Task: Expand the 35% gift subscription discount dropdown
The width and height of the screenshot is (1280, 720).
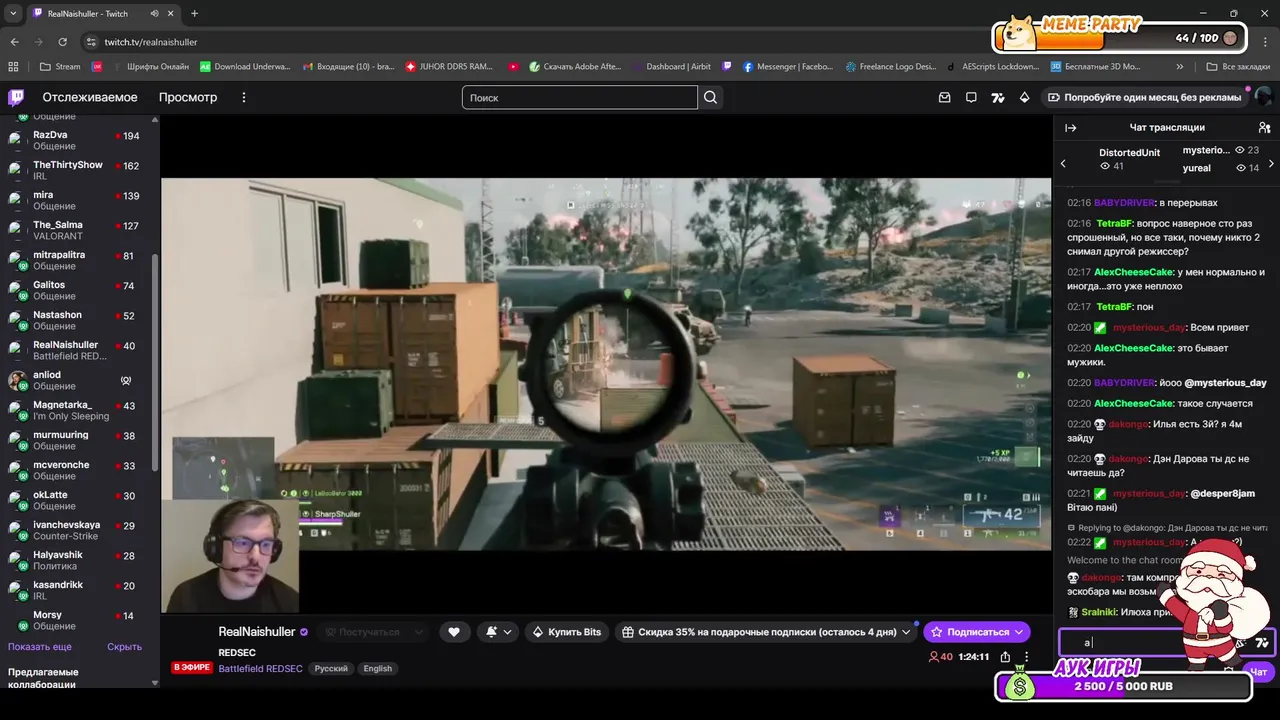Action: (766, 632)
